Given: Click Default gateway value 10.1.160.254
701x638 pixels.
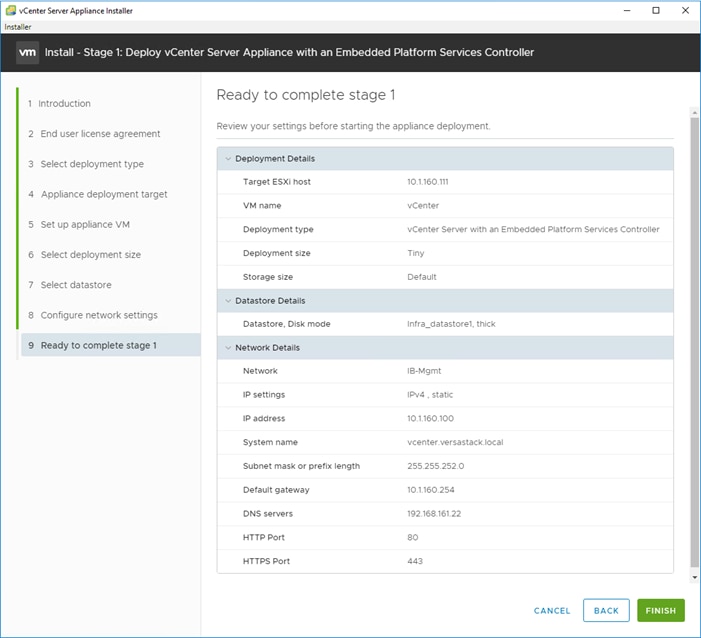Looking at the screenshot, I should point(431,490).
